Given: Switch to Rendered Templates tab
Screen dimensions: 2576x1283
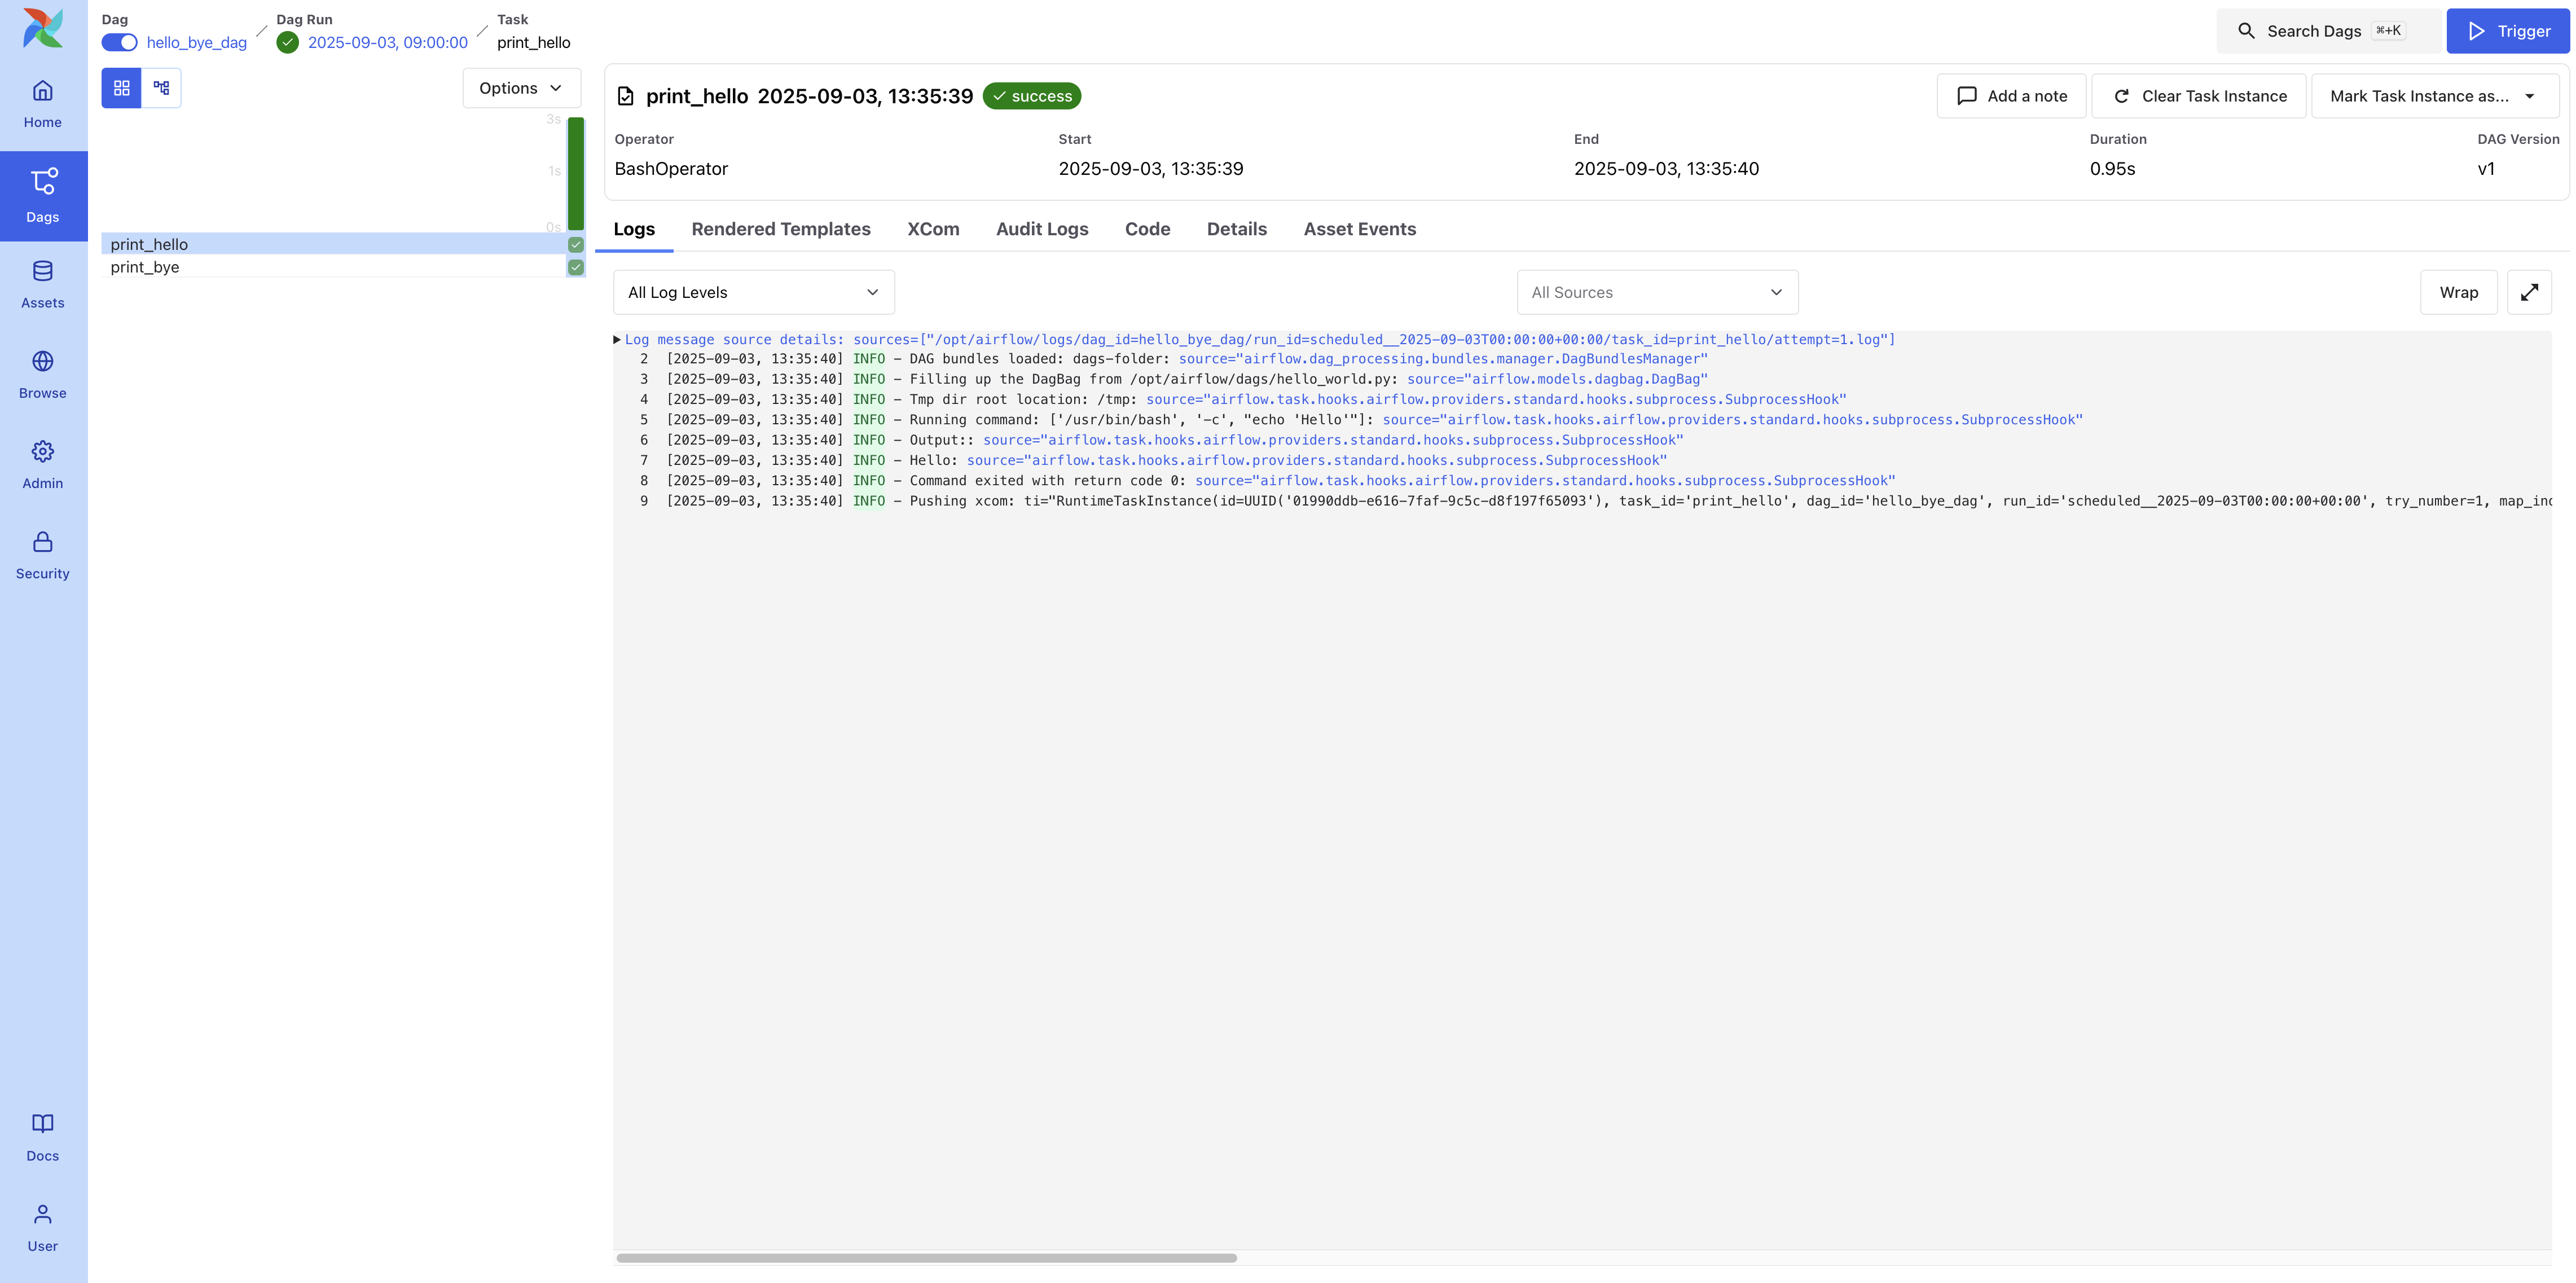Looking at the screenshot, I should [780, 229].
